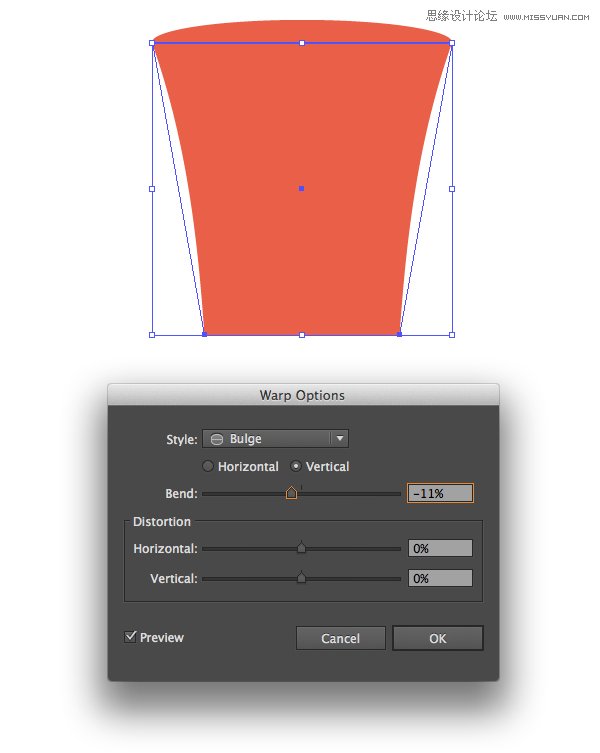Select the bottom-left anchor point of the shape
The image size is (600, 753).
(205, 334)
